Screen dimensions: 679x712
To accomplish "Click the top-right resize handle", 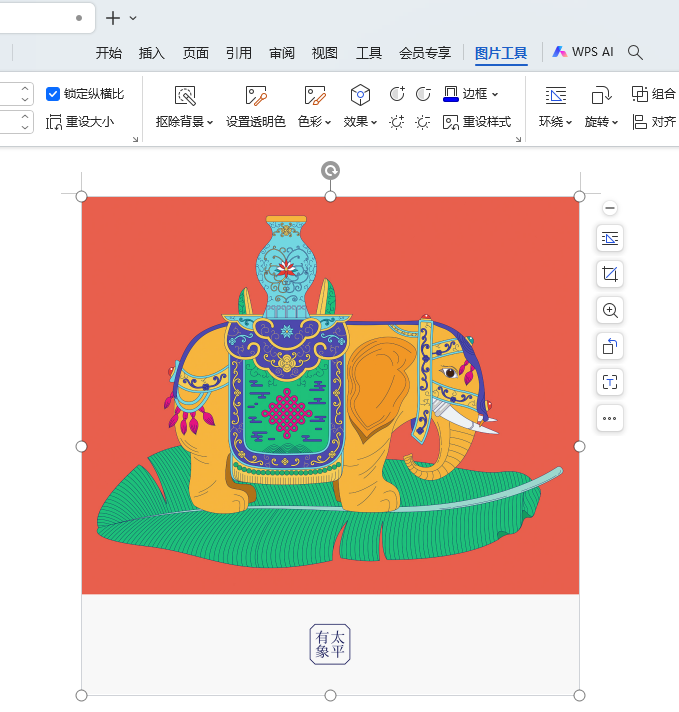I will point(579,197).
